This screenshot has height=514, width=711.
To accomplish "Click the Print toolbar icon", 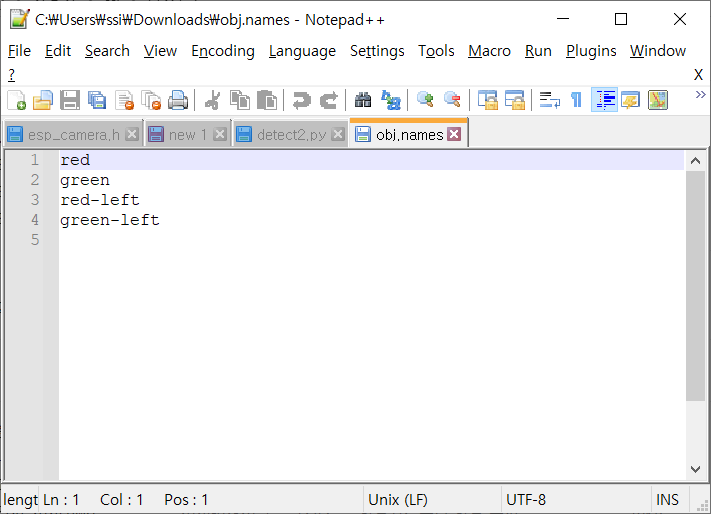I will click(x=178, y=100).
